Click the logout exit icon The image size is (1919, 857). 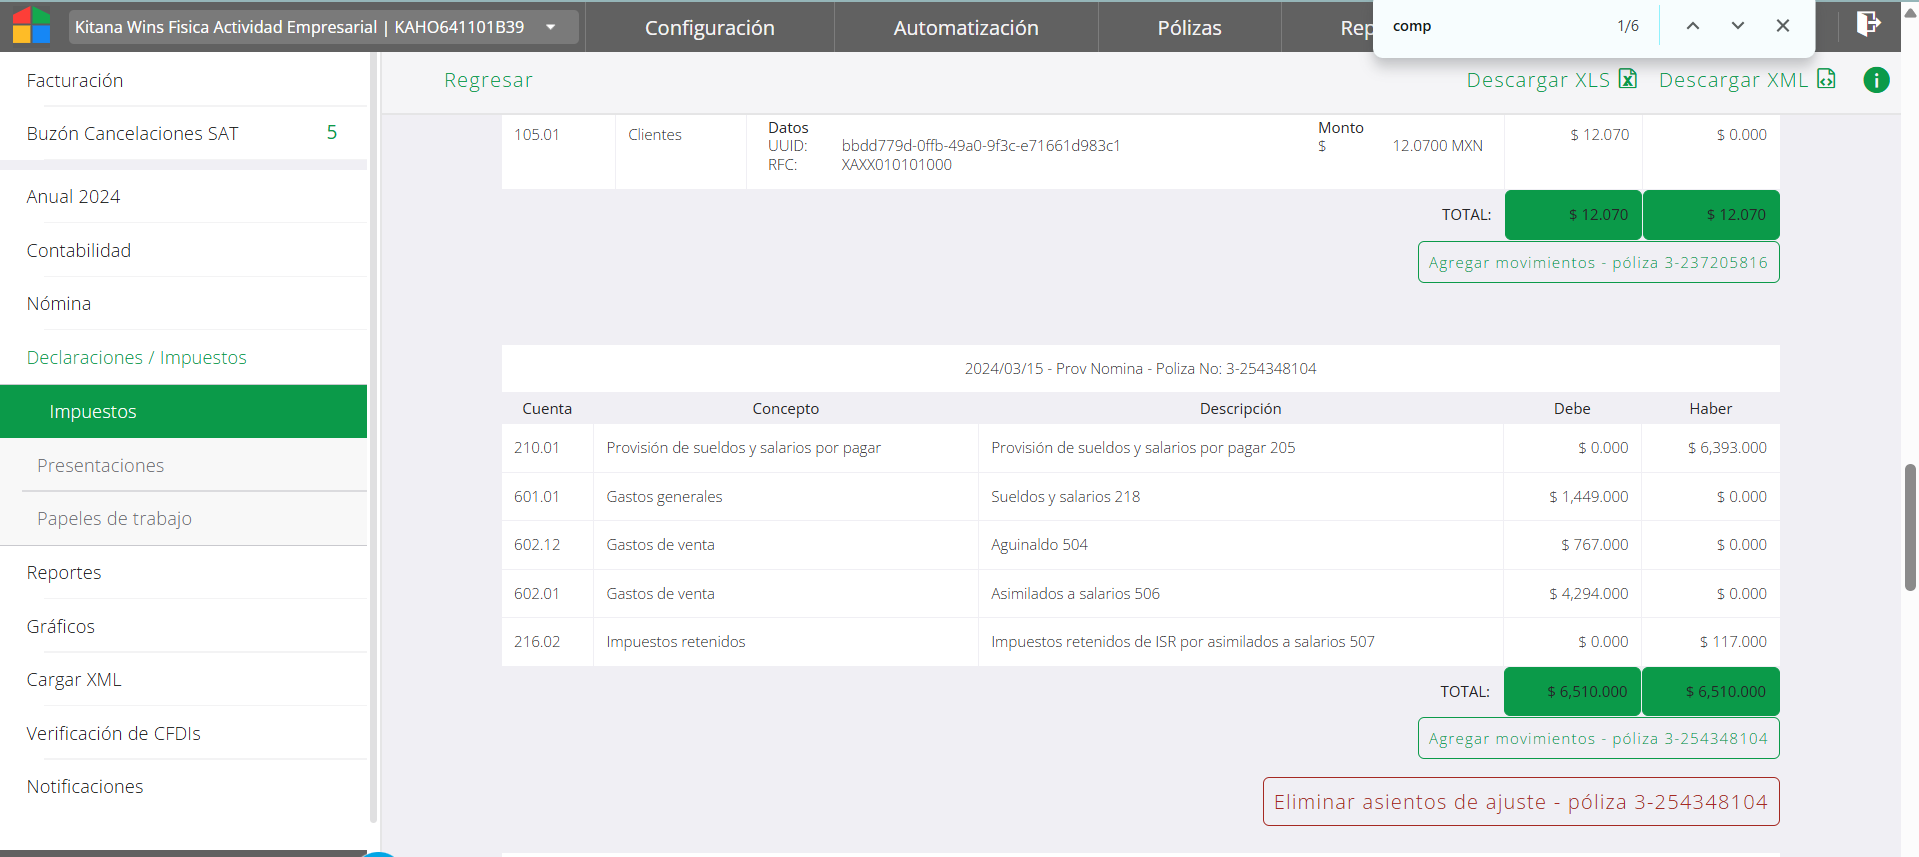[x=1867, y=24]
